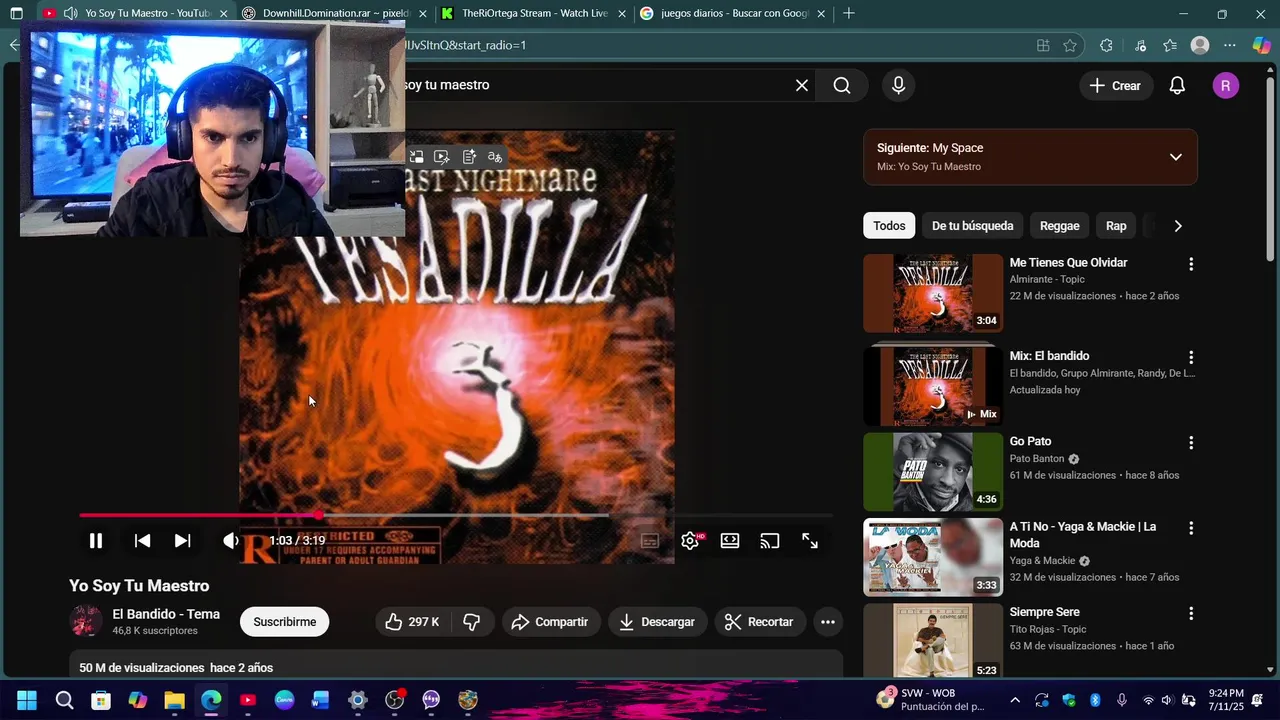This screenshot has width=1280, height=720.
Task: Switch to TheRiOrtega Stream browser tab
Action: [x=535, y=14]
